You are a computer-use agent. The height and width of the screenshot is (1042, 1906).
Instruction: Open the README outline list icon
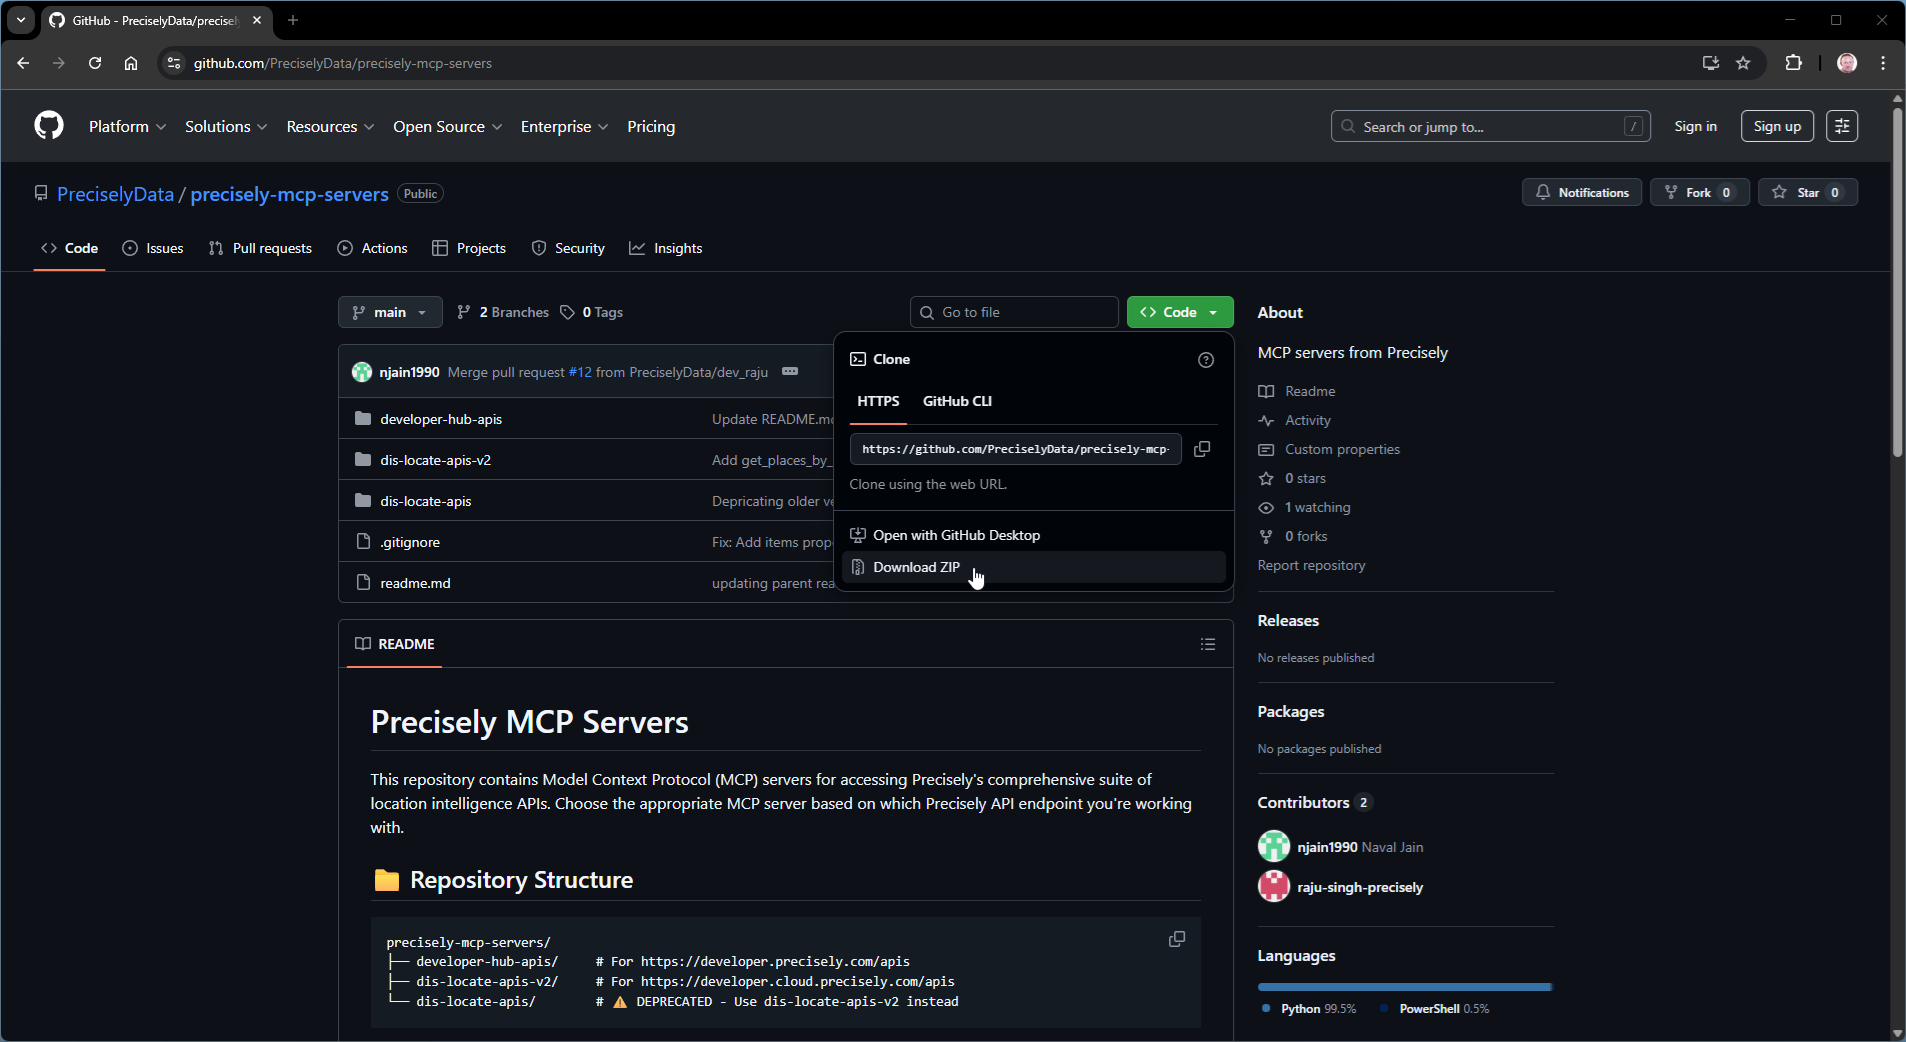1208,644
